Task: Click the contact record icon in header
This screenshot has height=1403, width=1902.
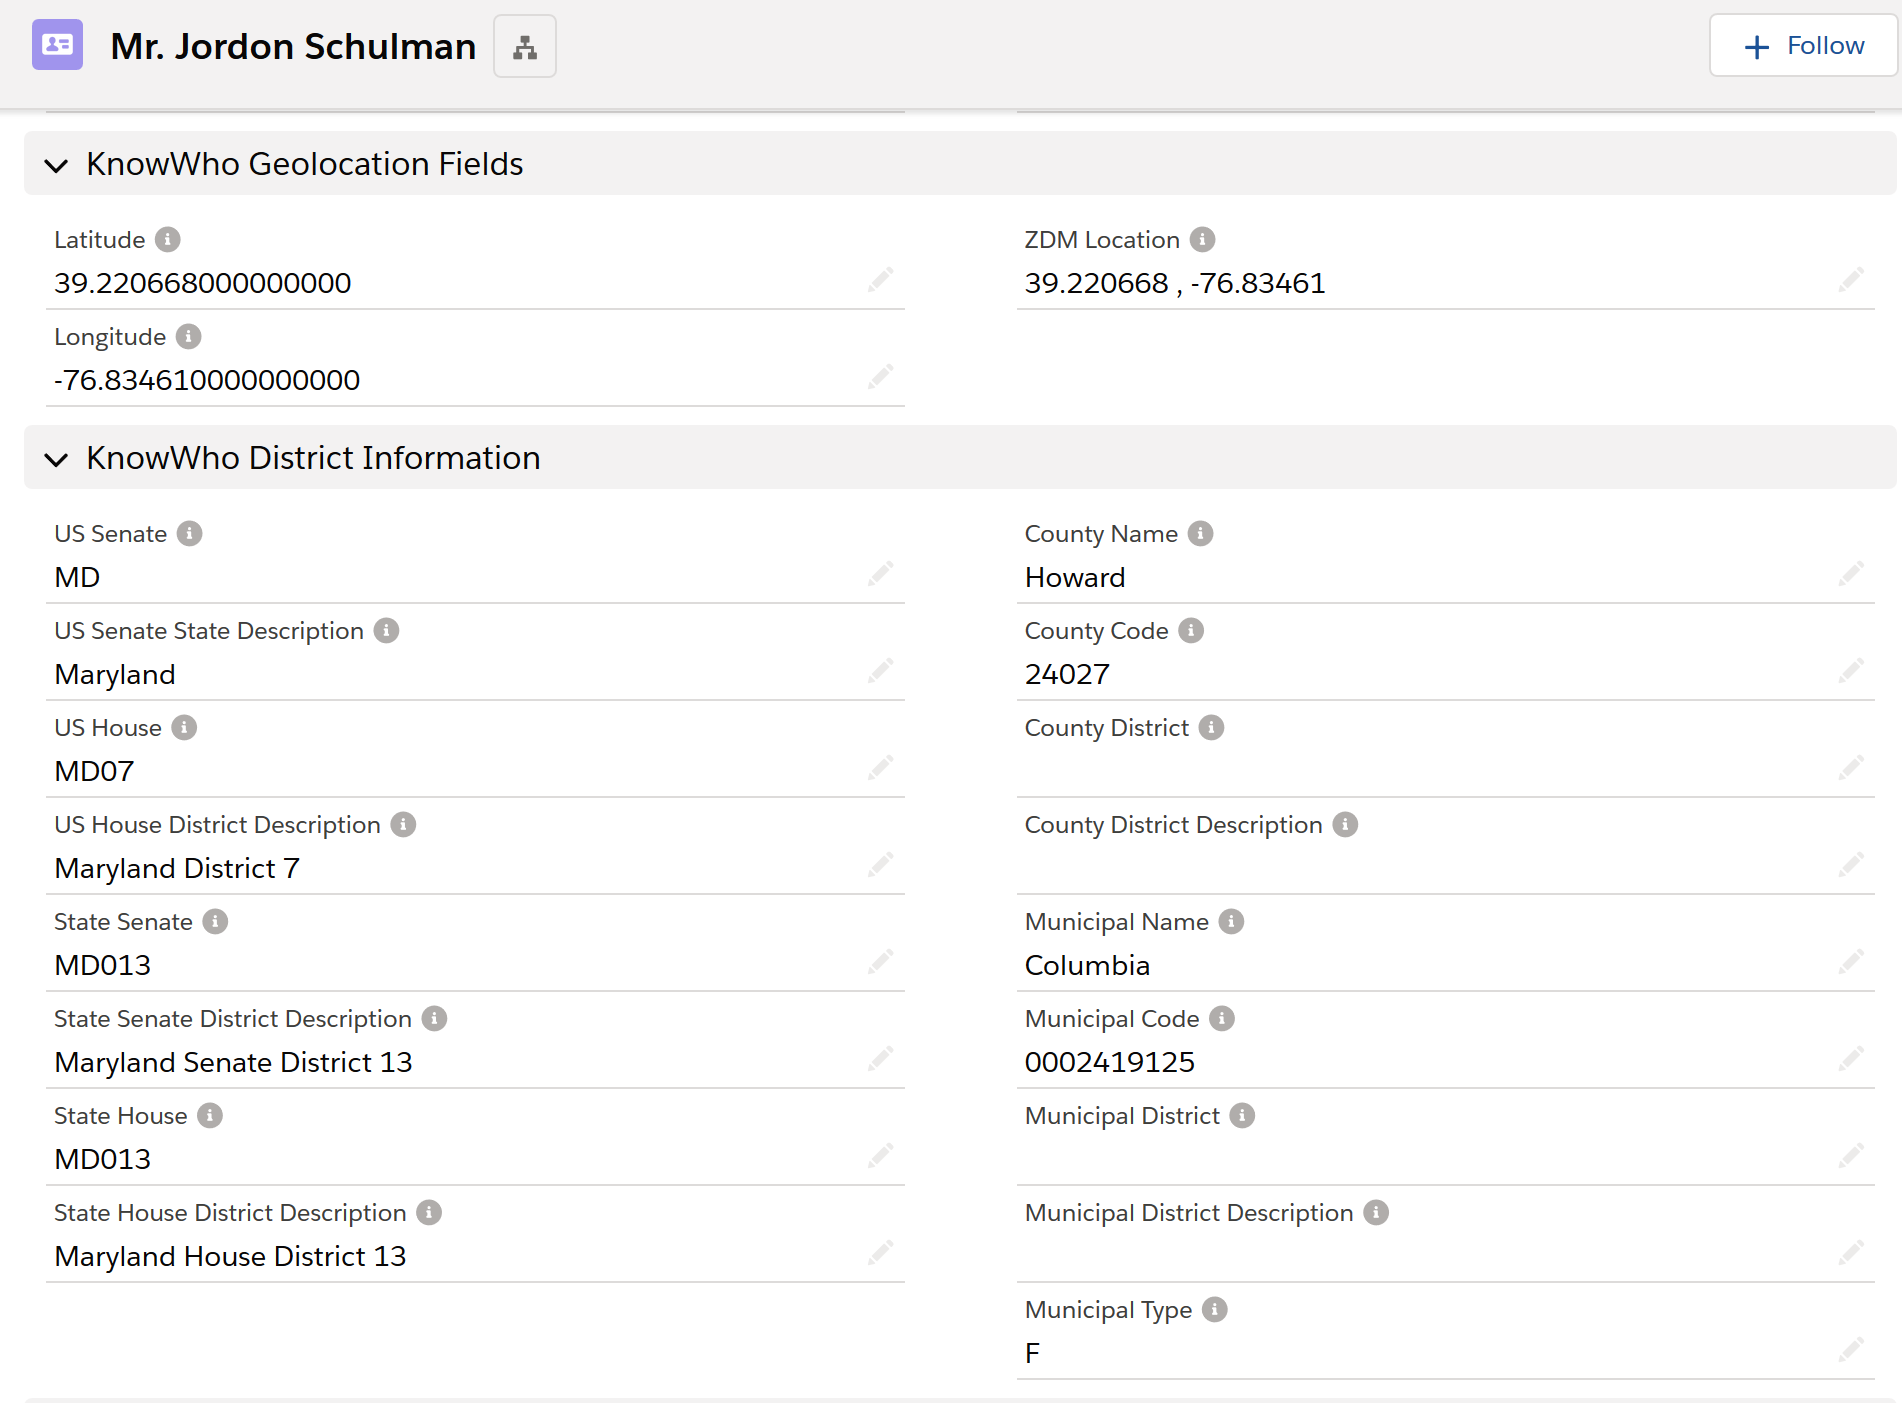Action: pyautogui.click(x=58, y=46)
